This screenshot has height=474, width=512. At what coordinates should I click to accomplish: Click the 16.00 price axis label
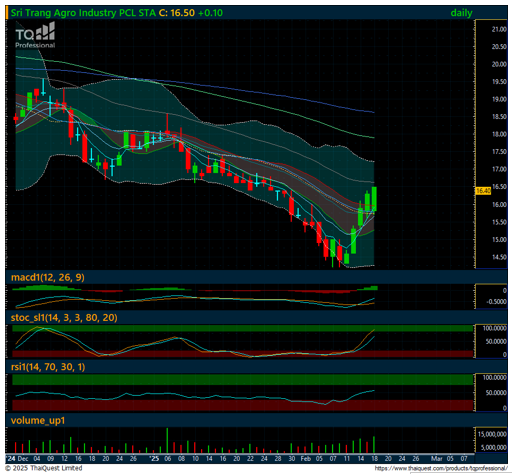(x=499, y=205)
